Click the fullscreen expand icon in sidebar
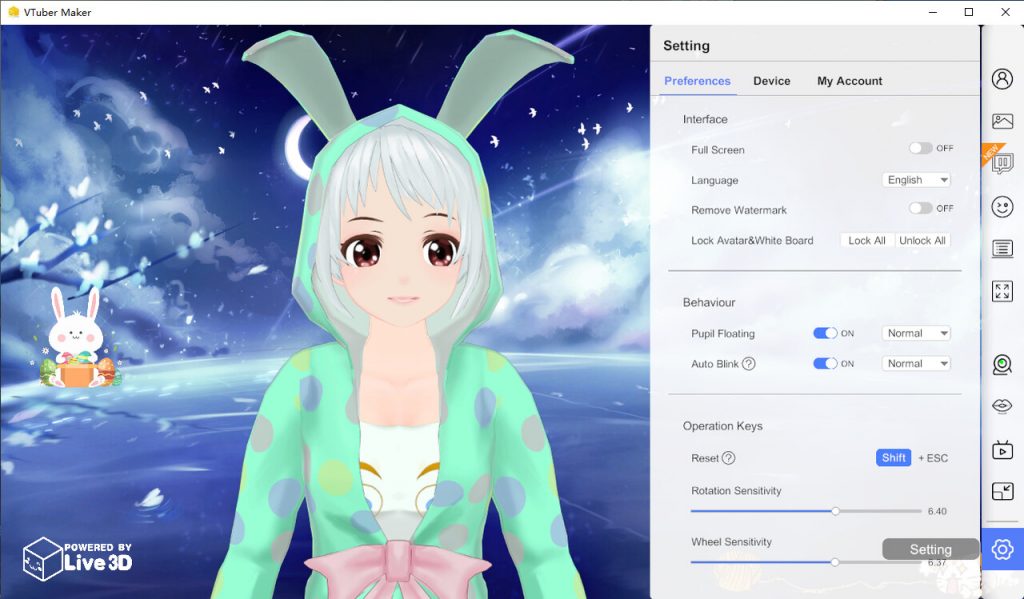Viewport: 1024px width, 599px height. click(1005, 292)
